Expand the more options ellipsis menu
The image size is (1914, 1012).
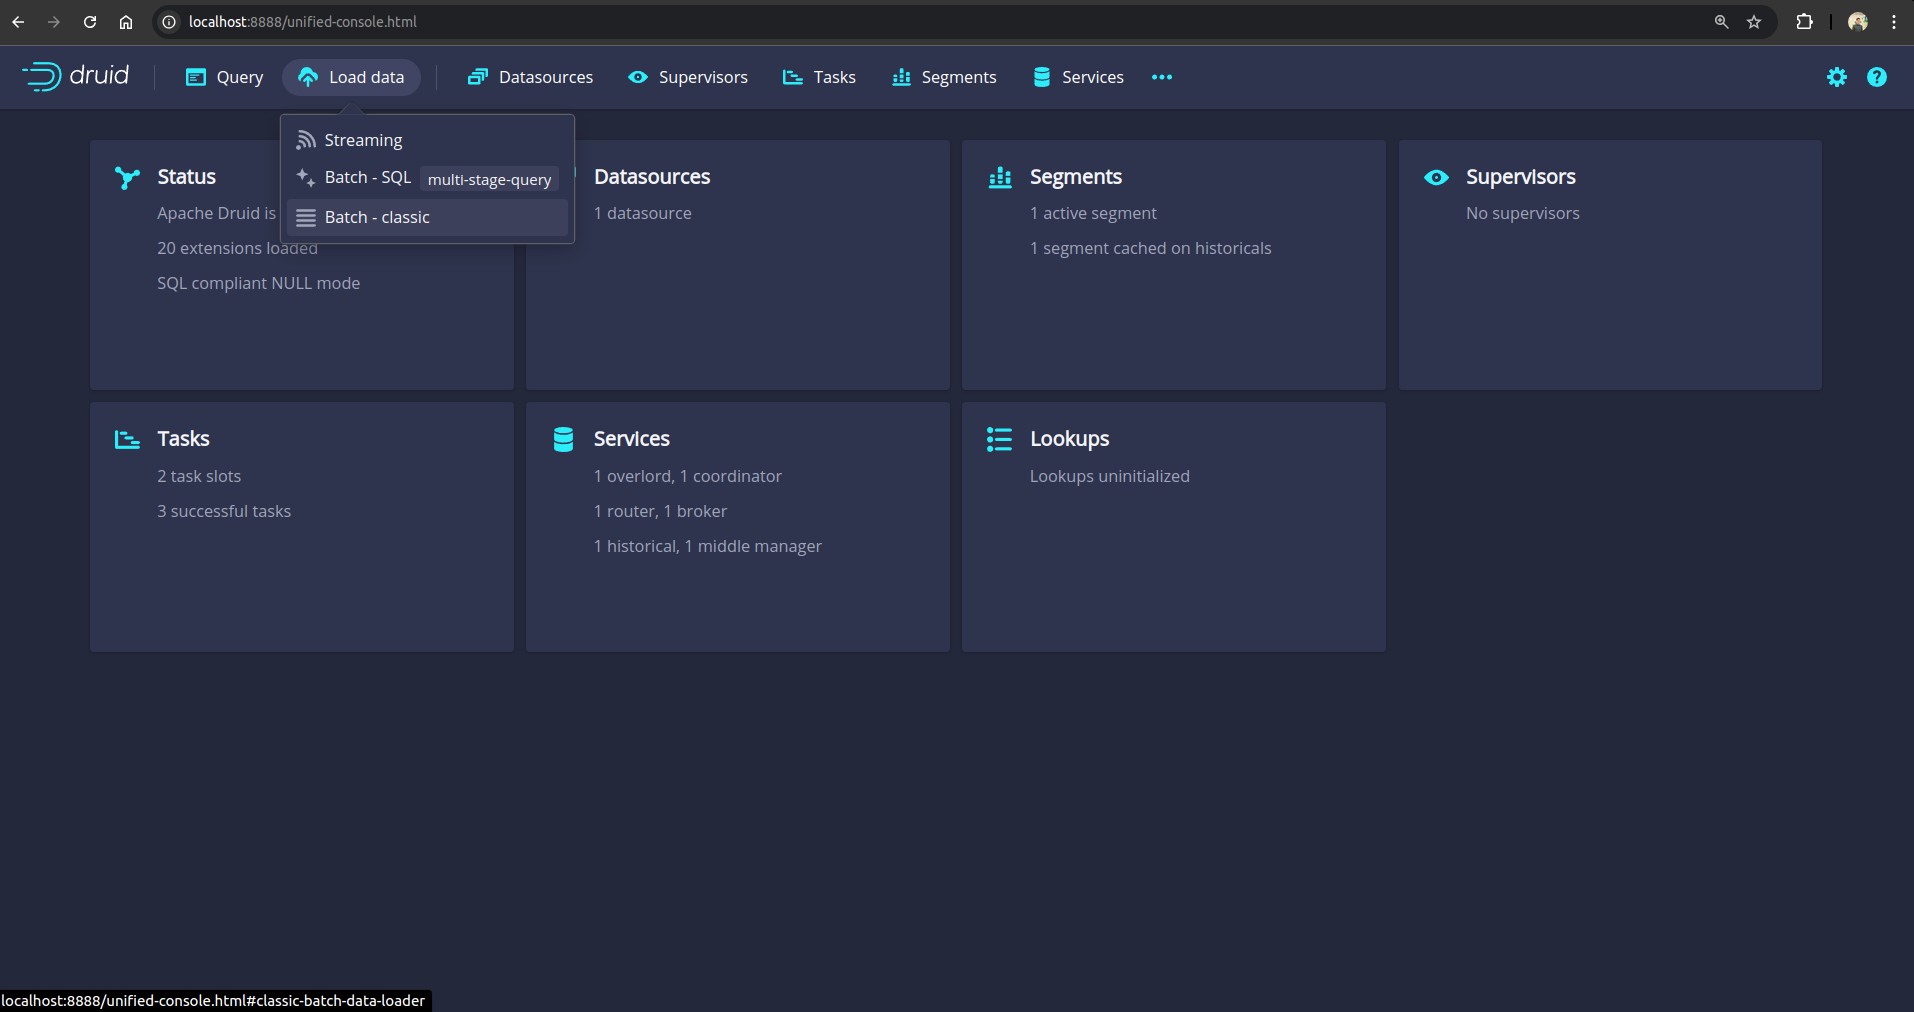[x=1161, y=77]
